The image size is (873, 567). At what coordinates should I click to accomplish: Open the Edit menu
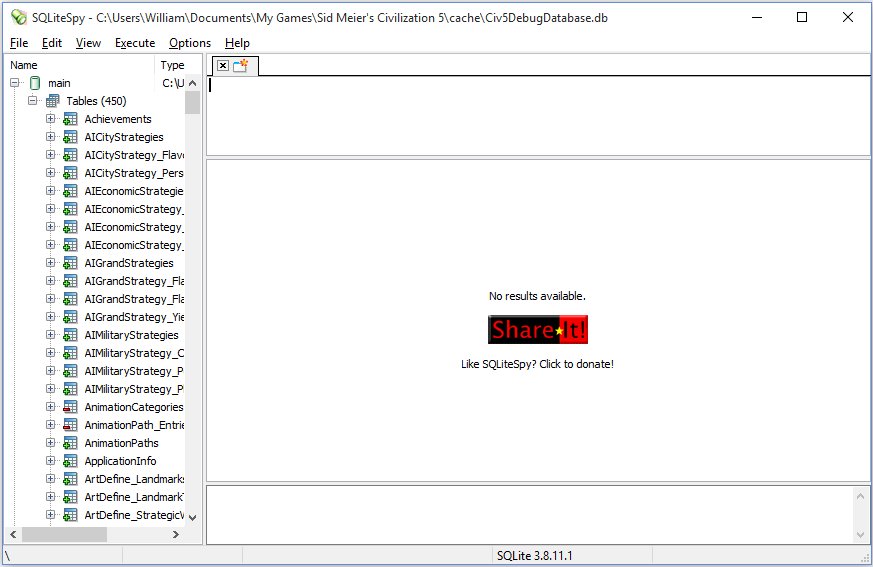tap(52, 43)
